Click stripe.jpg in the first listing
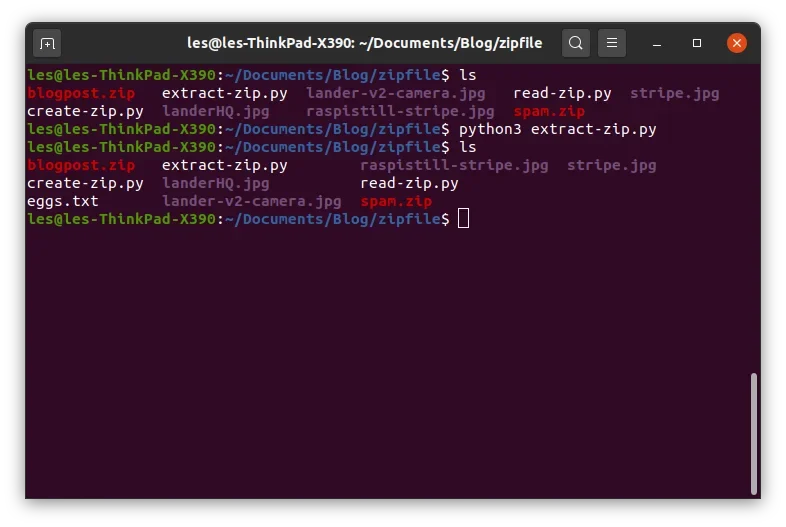Viewport: 786px width, 527px height. coord(675,93)
